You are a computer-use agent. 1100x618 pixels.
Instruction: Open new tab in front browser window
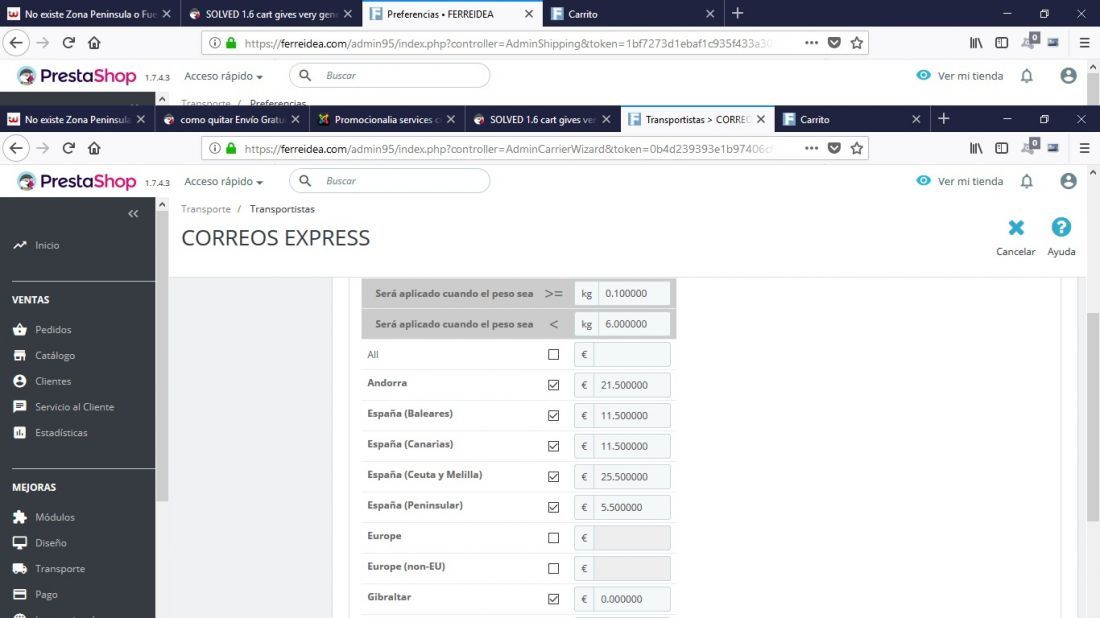click(944, 119)
